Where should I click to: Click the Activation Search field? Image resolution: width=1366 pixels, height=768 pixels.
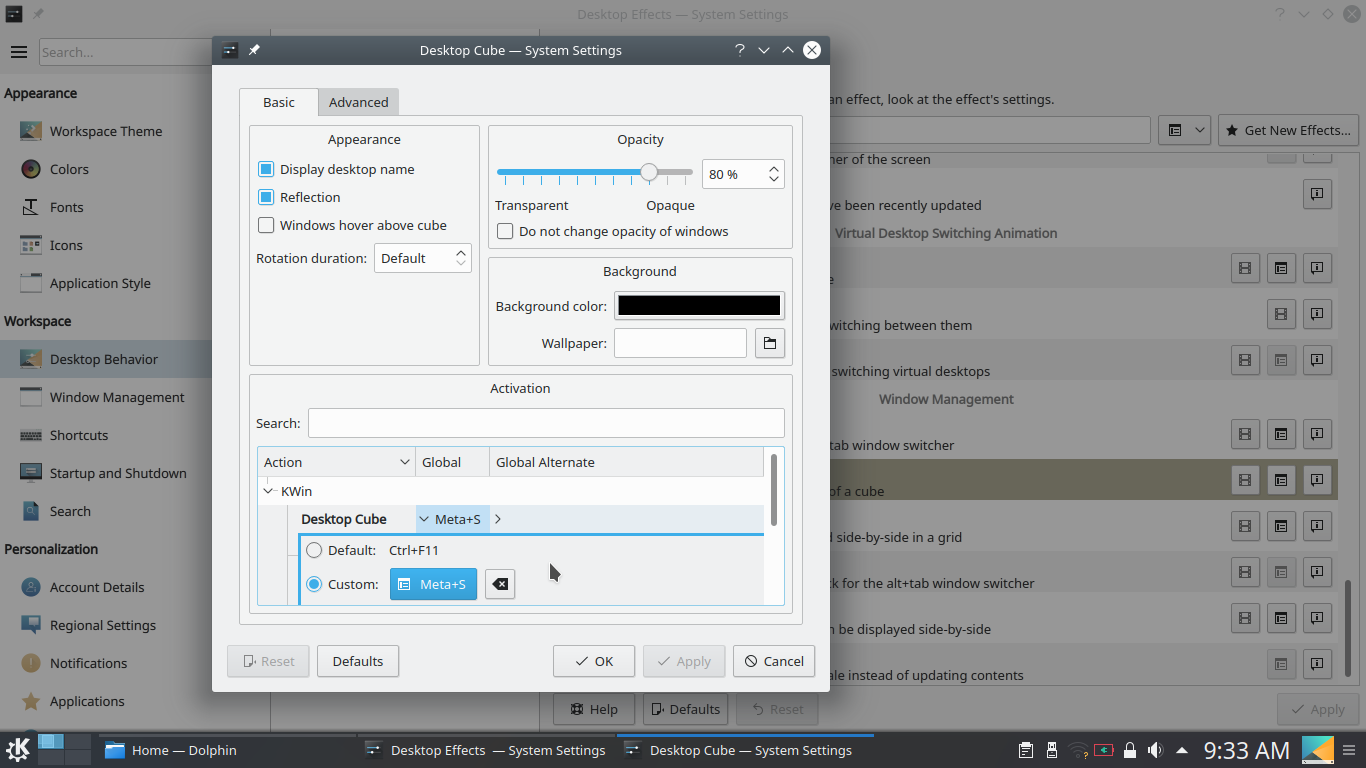click(x=546, y=423)
